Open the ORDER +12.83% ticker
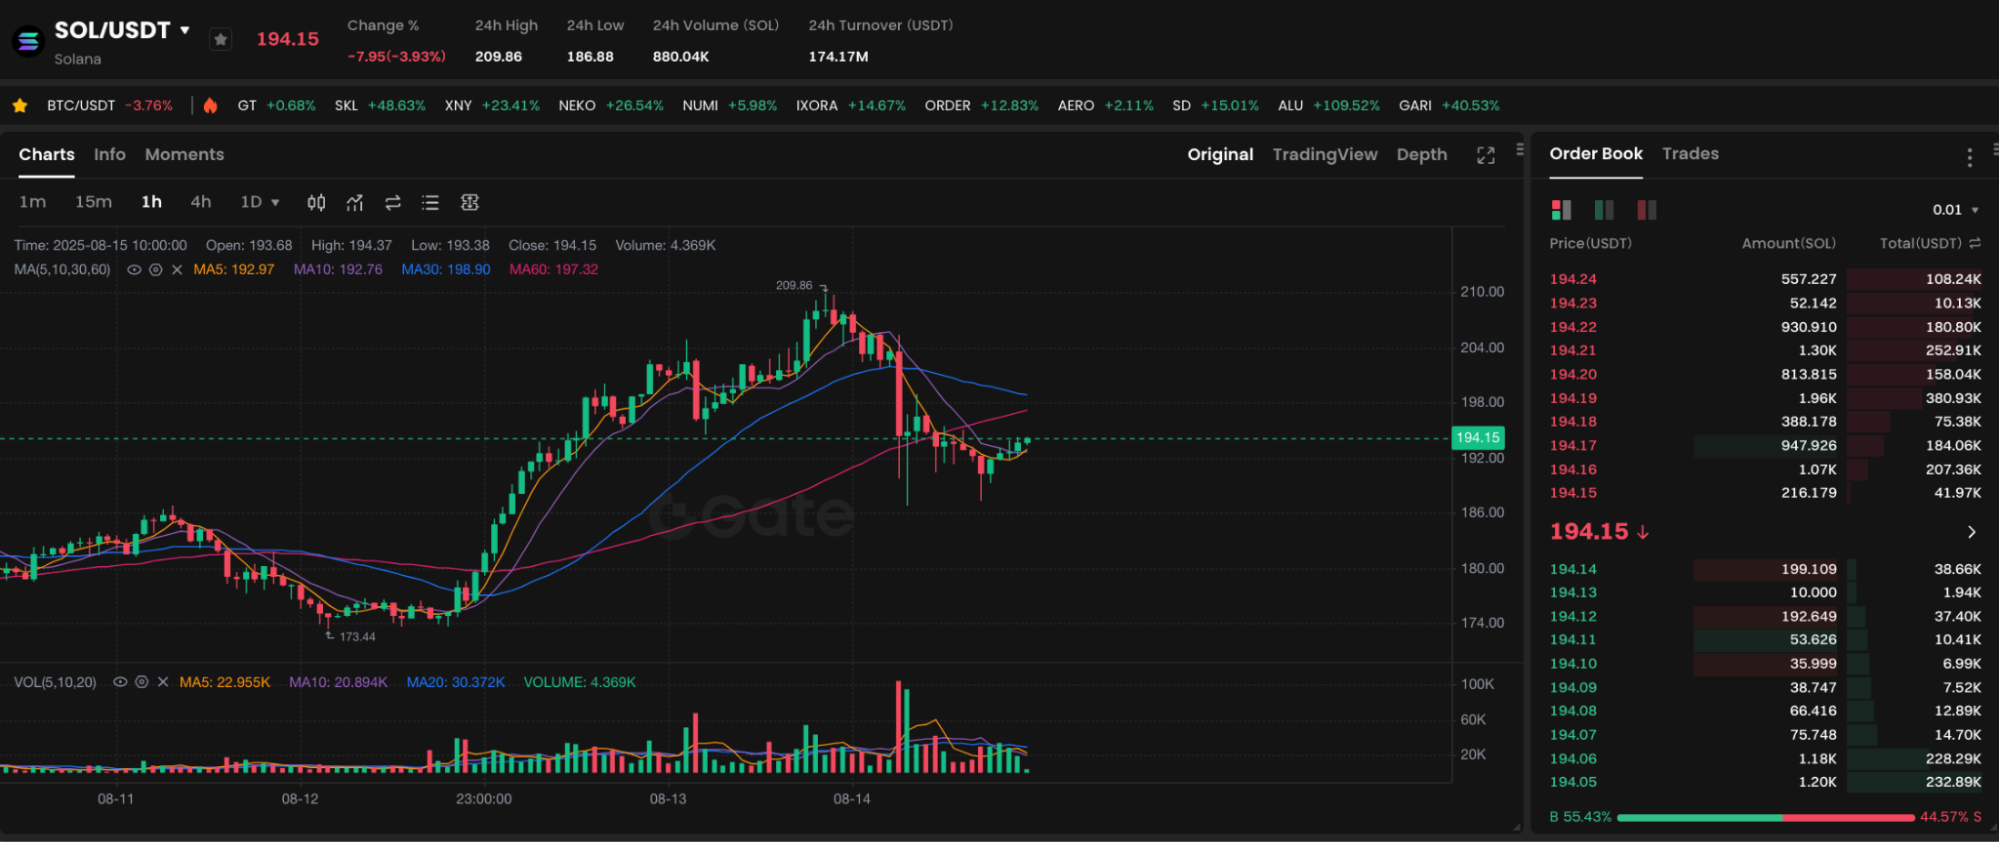The width and height of the screenshot is (1999, 843). [x=981, y=105]
